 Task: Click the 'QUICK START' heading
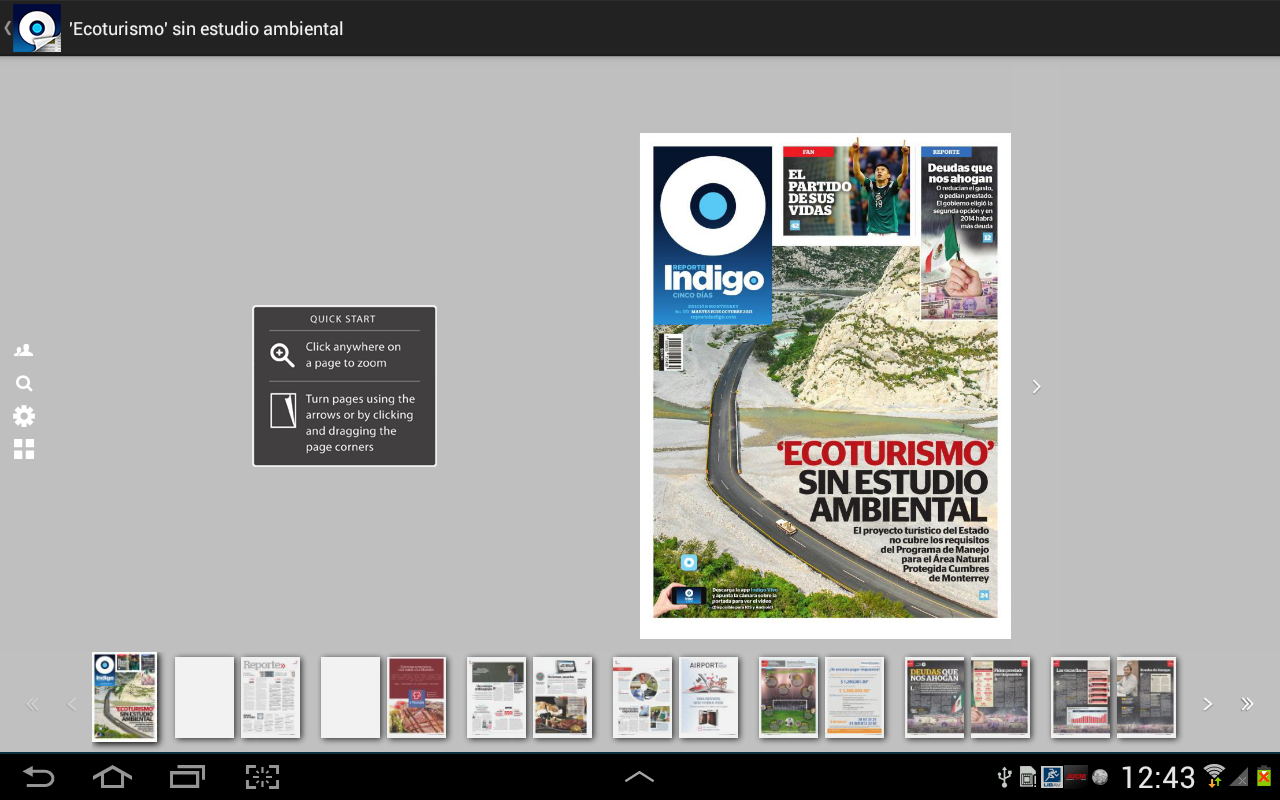[x=343, y=319]
